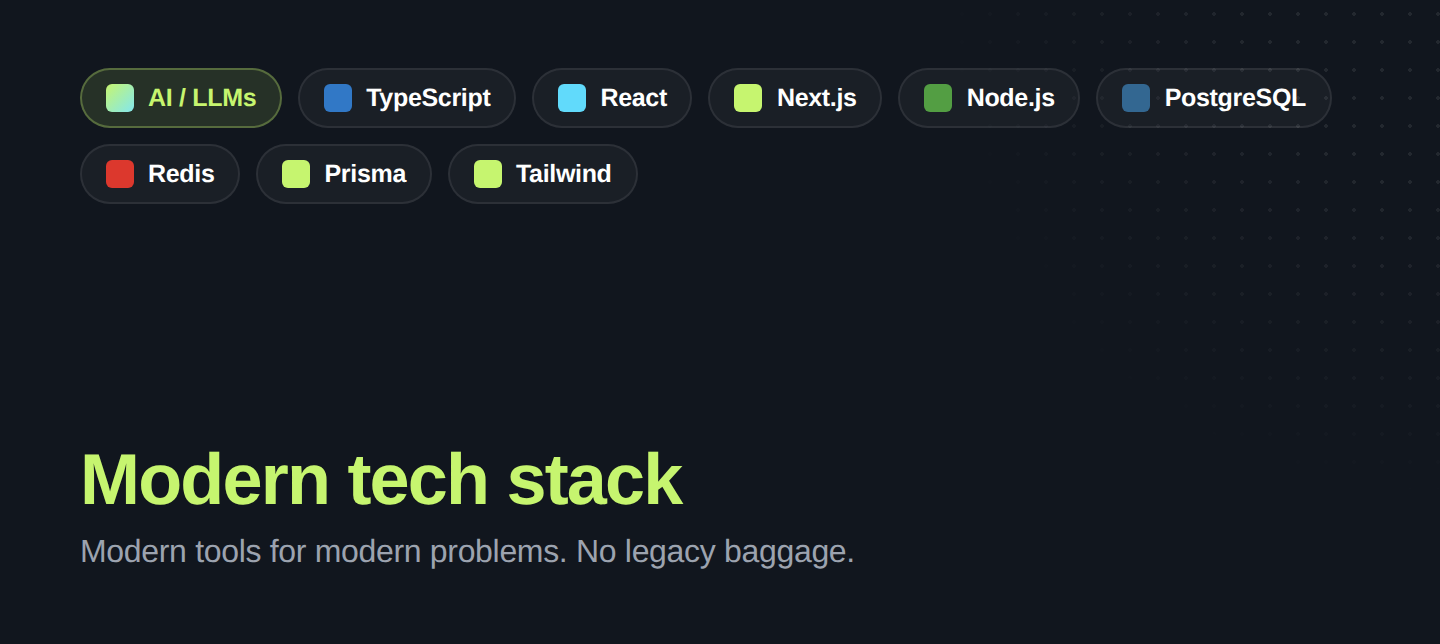Click the Modern tech stack heading

coord(381,480)
